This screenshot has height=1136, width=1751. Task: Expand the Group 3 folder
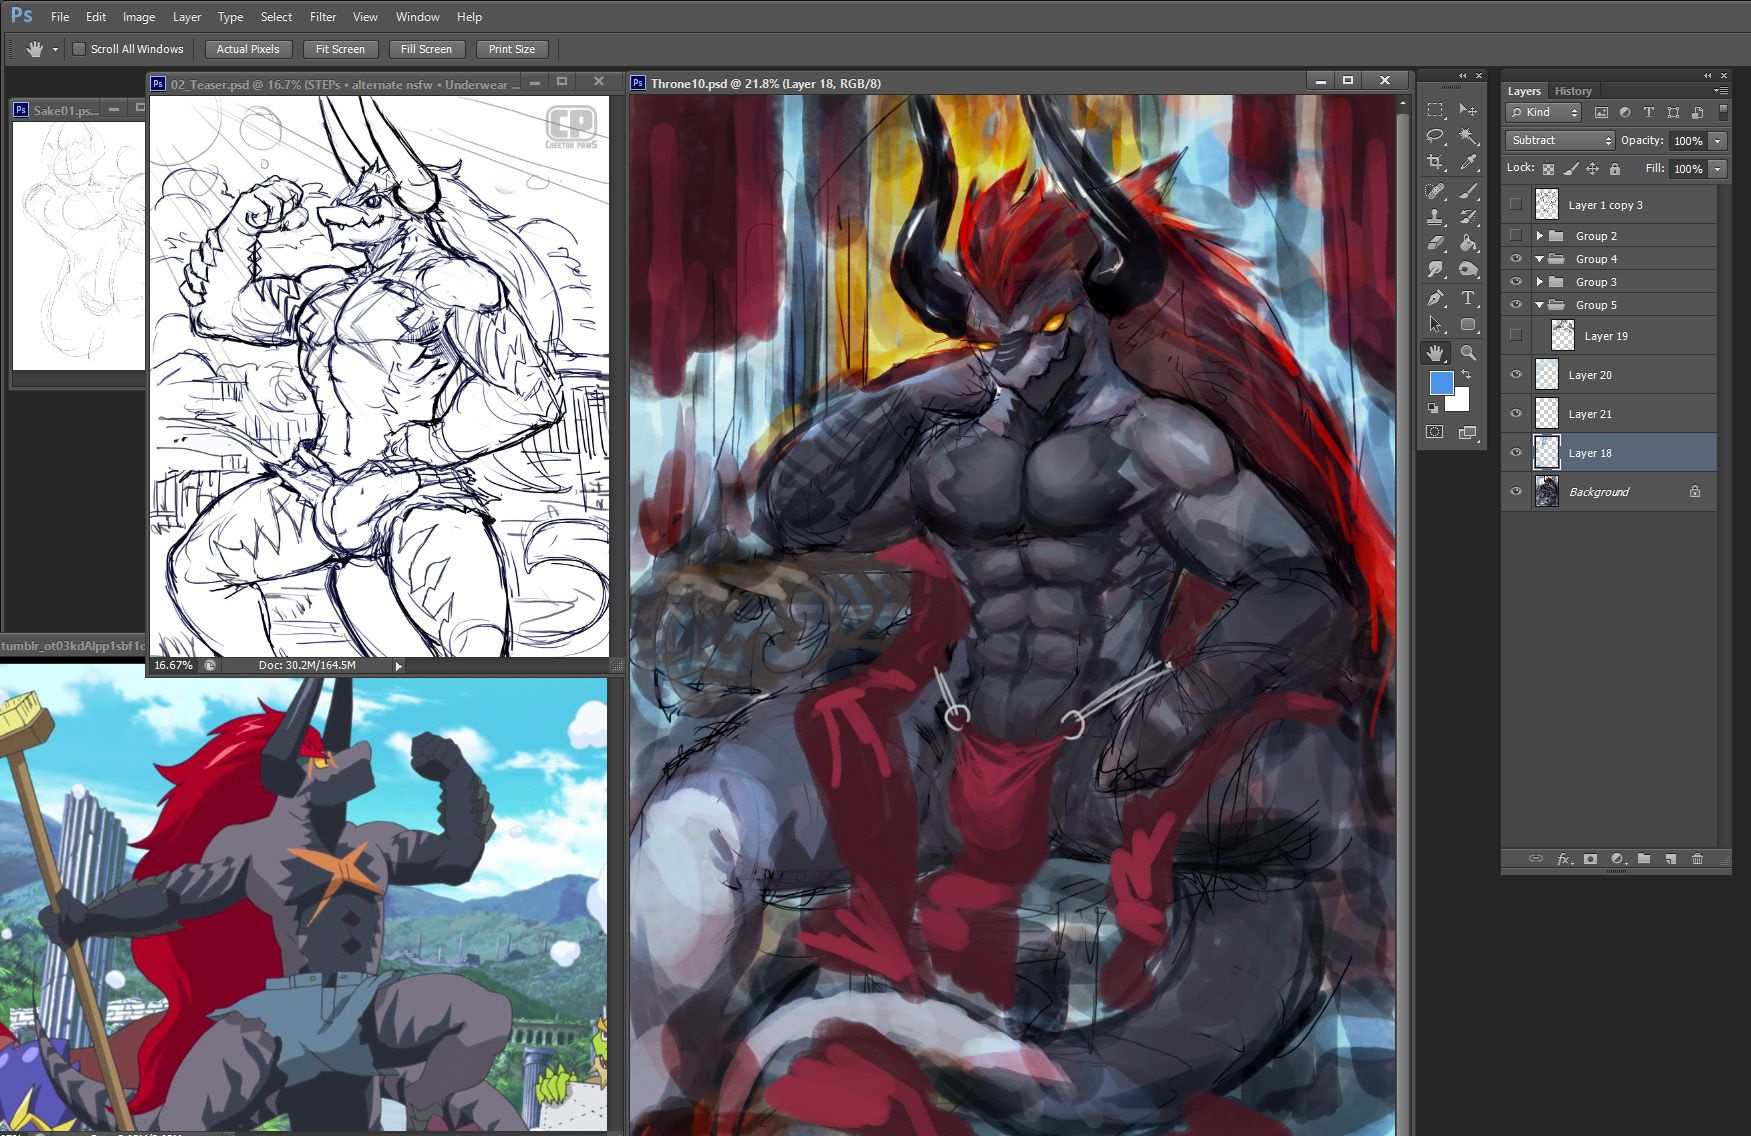[1540, 282]
